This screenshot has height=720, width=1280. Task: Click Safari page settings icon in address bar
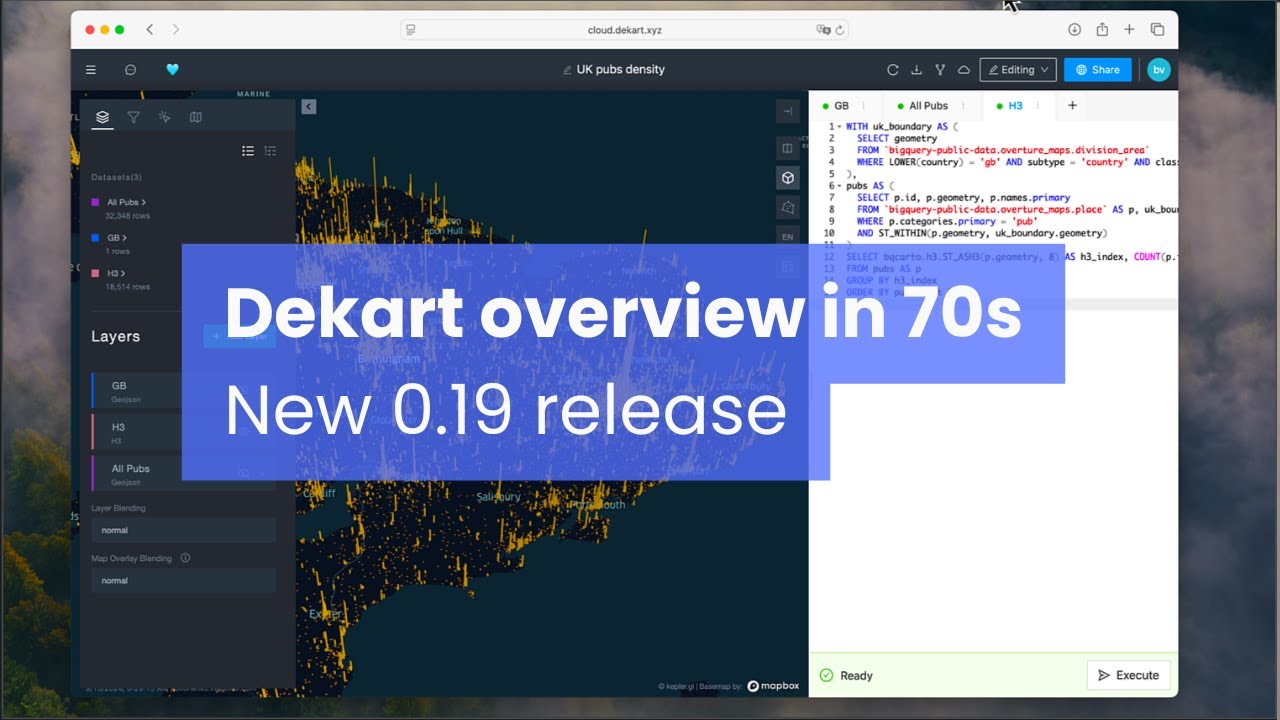coord(411,30)
